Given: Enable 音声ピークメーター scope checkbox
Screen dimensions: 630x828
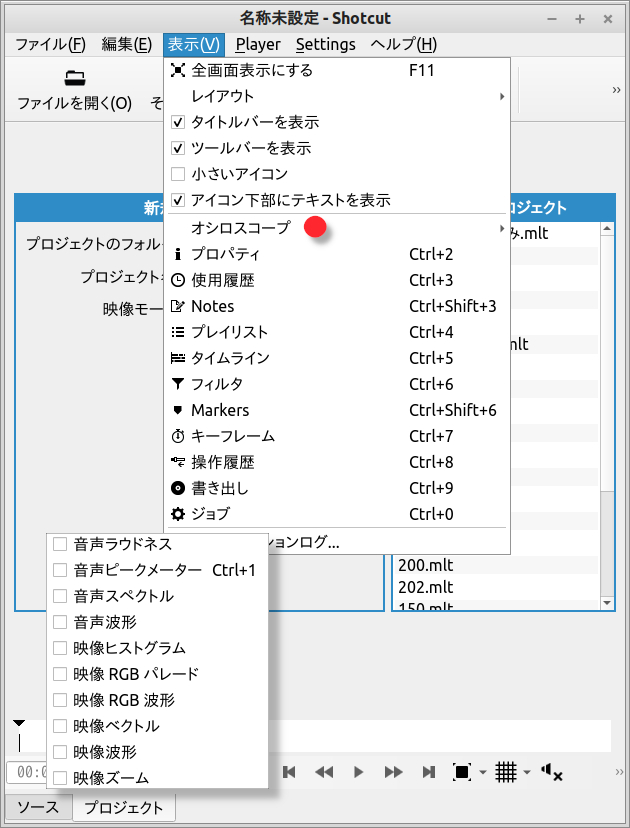Looking at the screenshot, I should tap(60, 570).
